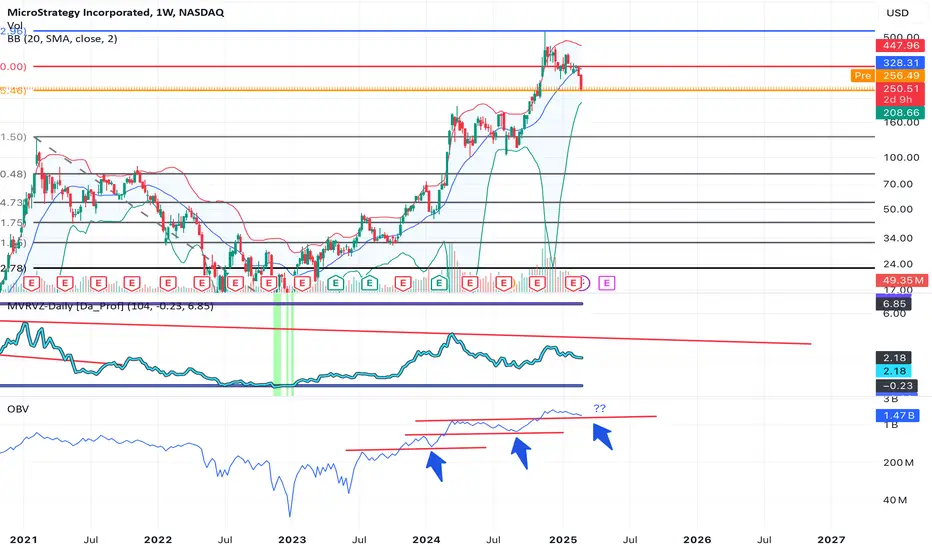Open the USD currency selector
Screen dimensions: 932x550
(x=898, y=13)
